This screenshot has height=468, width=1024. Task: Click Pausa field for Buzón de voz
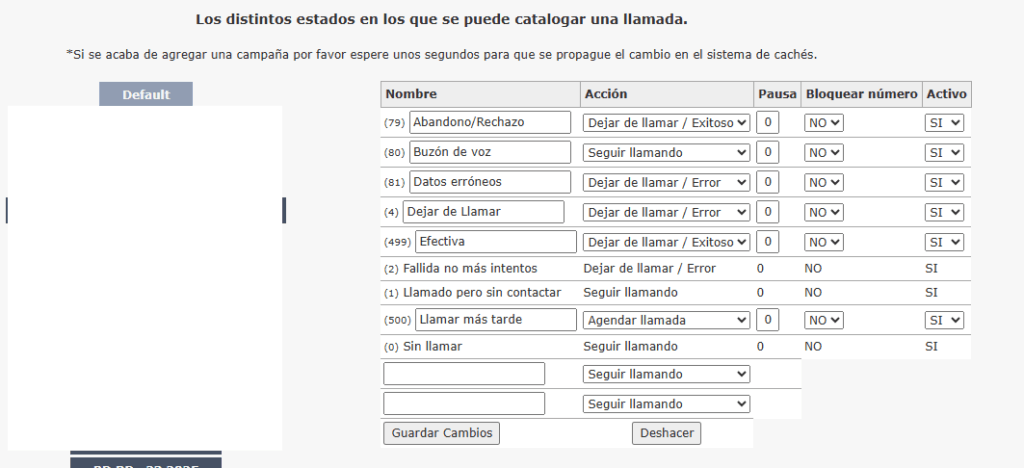(x=767, y=153)
